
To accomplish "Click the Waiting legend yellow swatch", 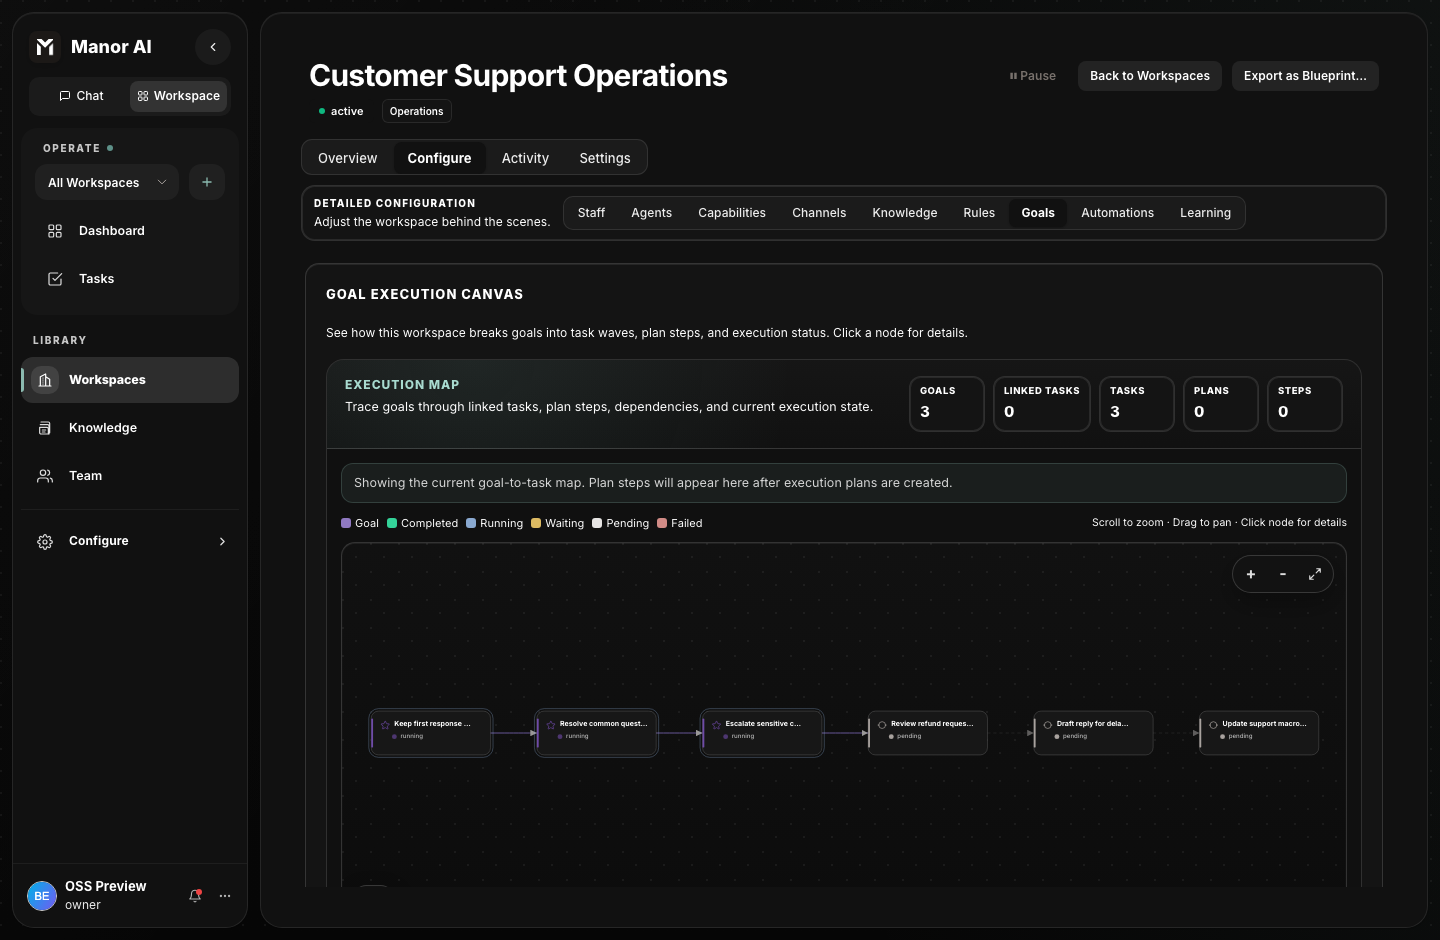I will coord(536,523).
